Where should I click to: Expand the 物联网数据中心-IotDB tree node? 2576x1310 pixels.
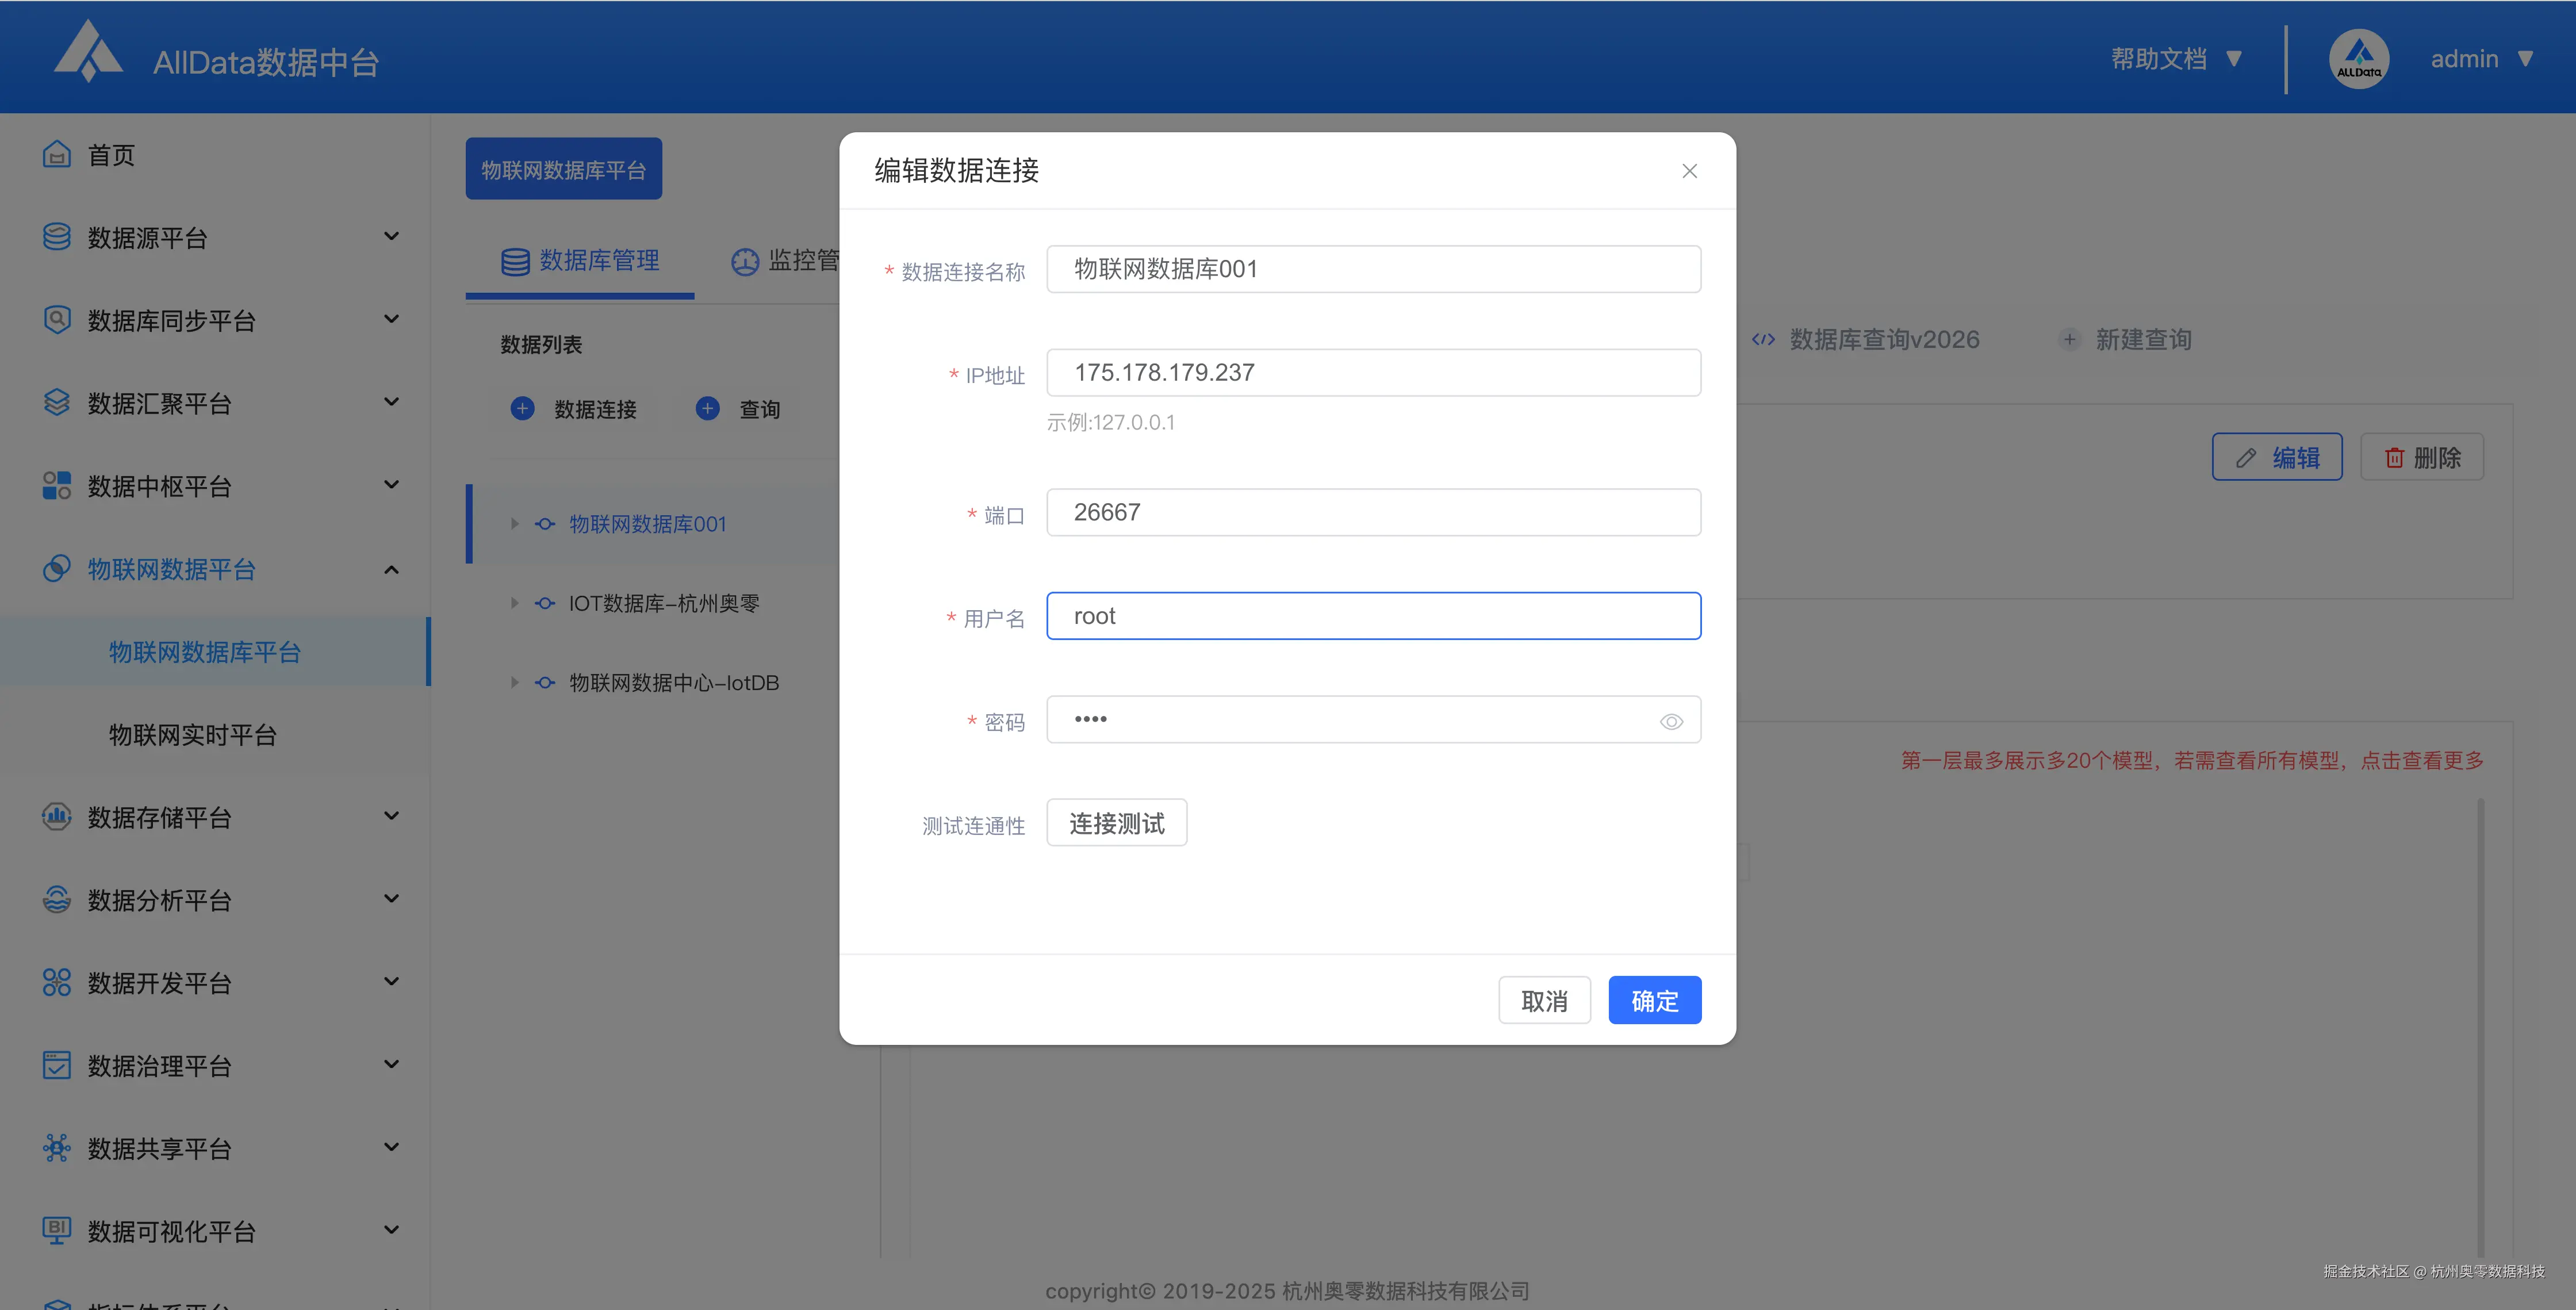(515, 683)
